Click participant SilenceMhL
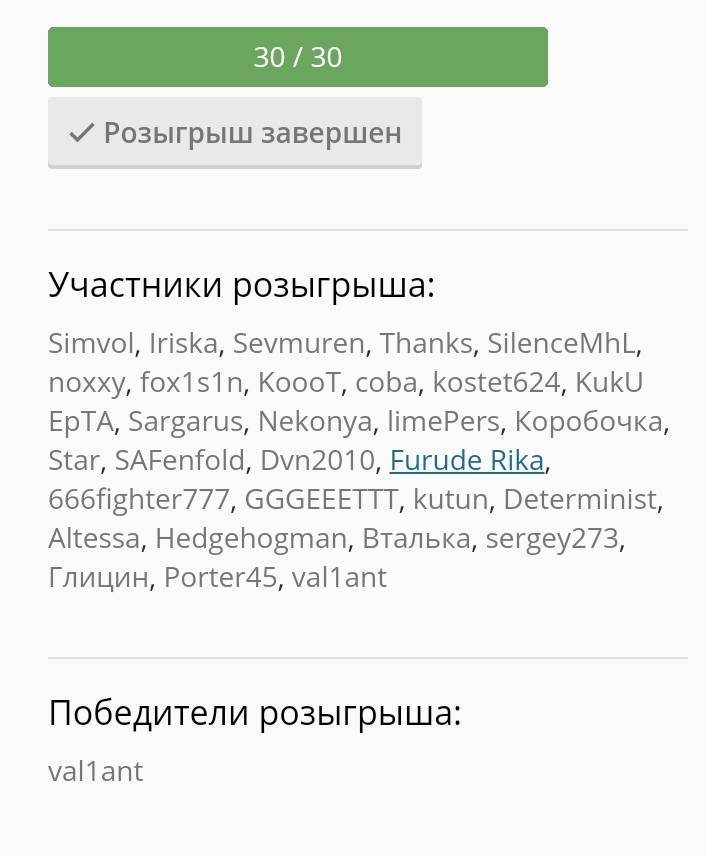Image resolution: width=706 pixels, height=856 pixels. pyautogui.click(x=561, y=343)
